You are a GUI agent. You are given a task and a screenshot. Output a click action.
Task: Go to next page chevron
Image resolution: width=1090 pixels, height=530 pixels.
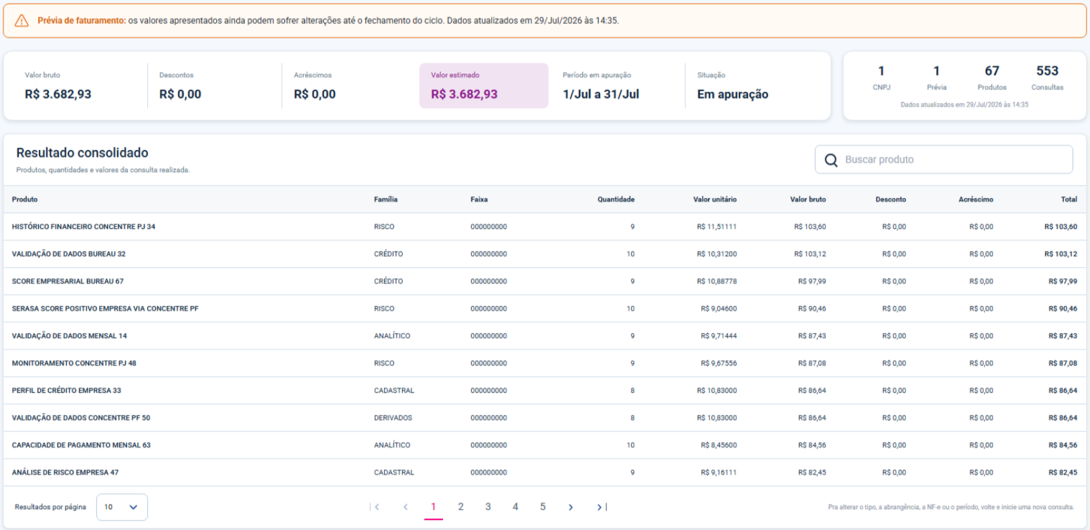[x=570, y=507]
